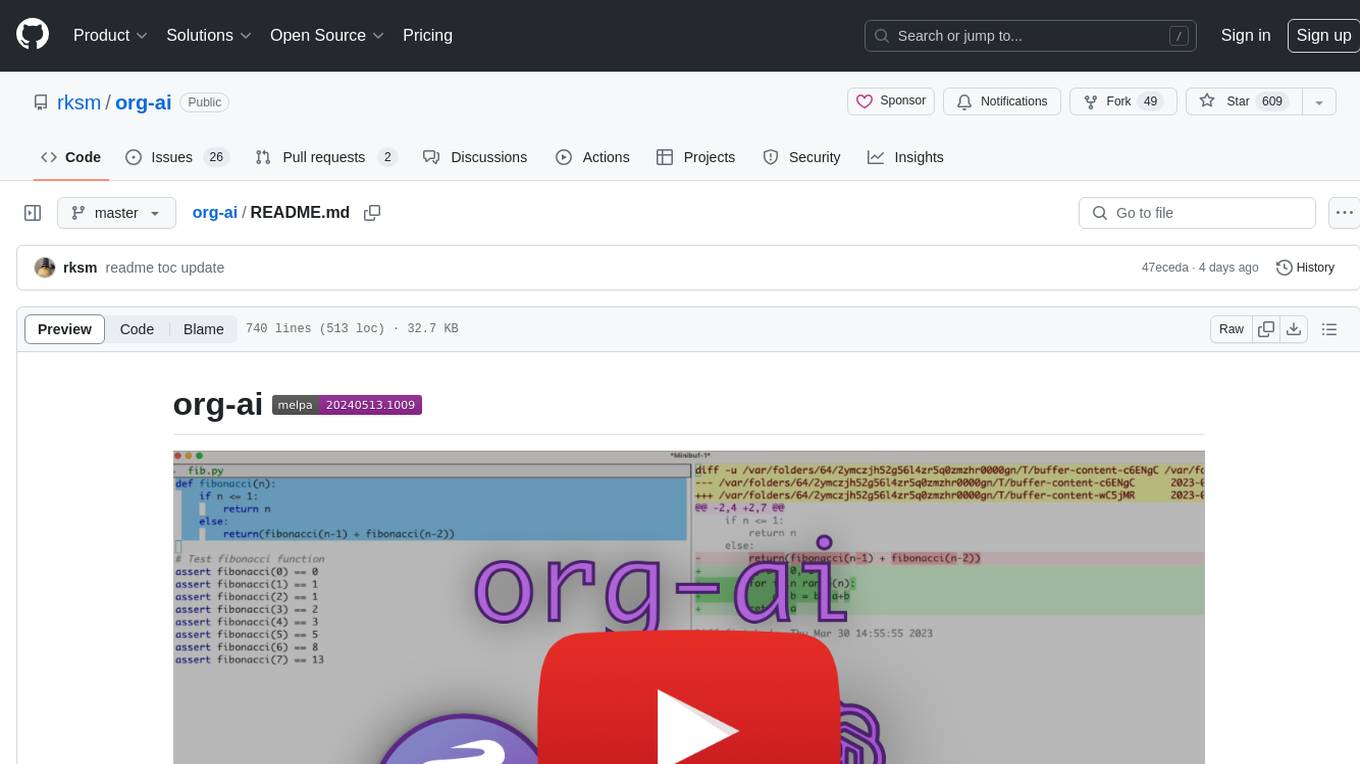Go to org-ai breadcrumb root
The image size is (1360, 764).
point(215,213)
